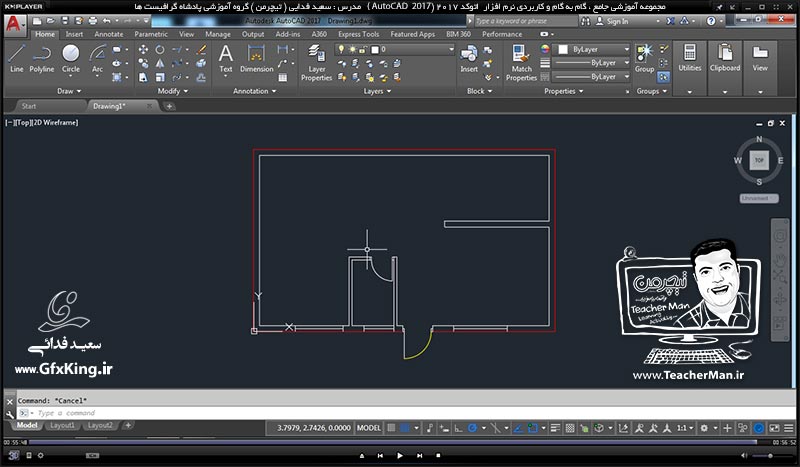Click the [2D Wireframe] visual style control
The height and width of the screenshot is (467, 800).
tap(55, 122)
